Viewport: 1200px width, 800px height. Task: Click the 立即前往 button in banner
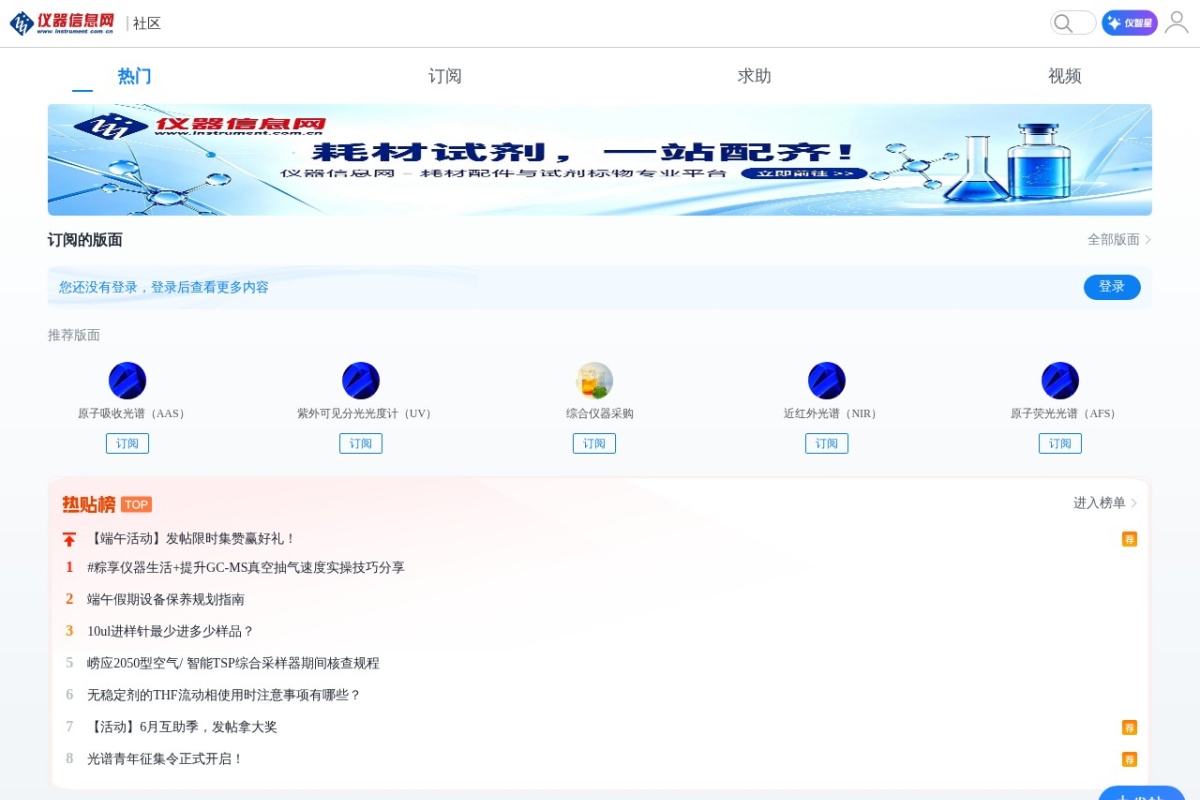pos(804,173)
